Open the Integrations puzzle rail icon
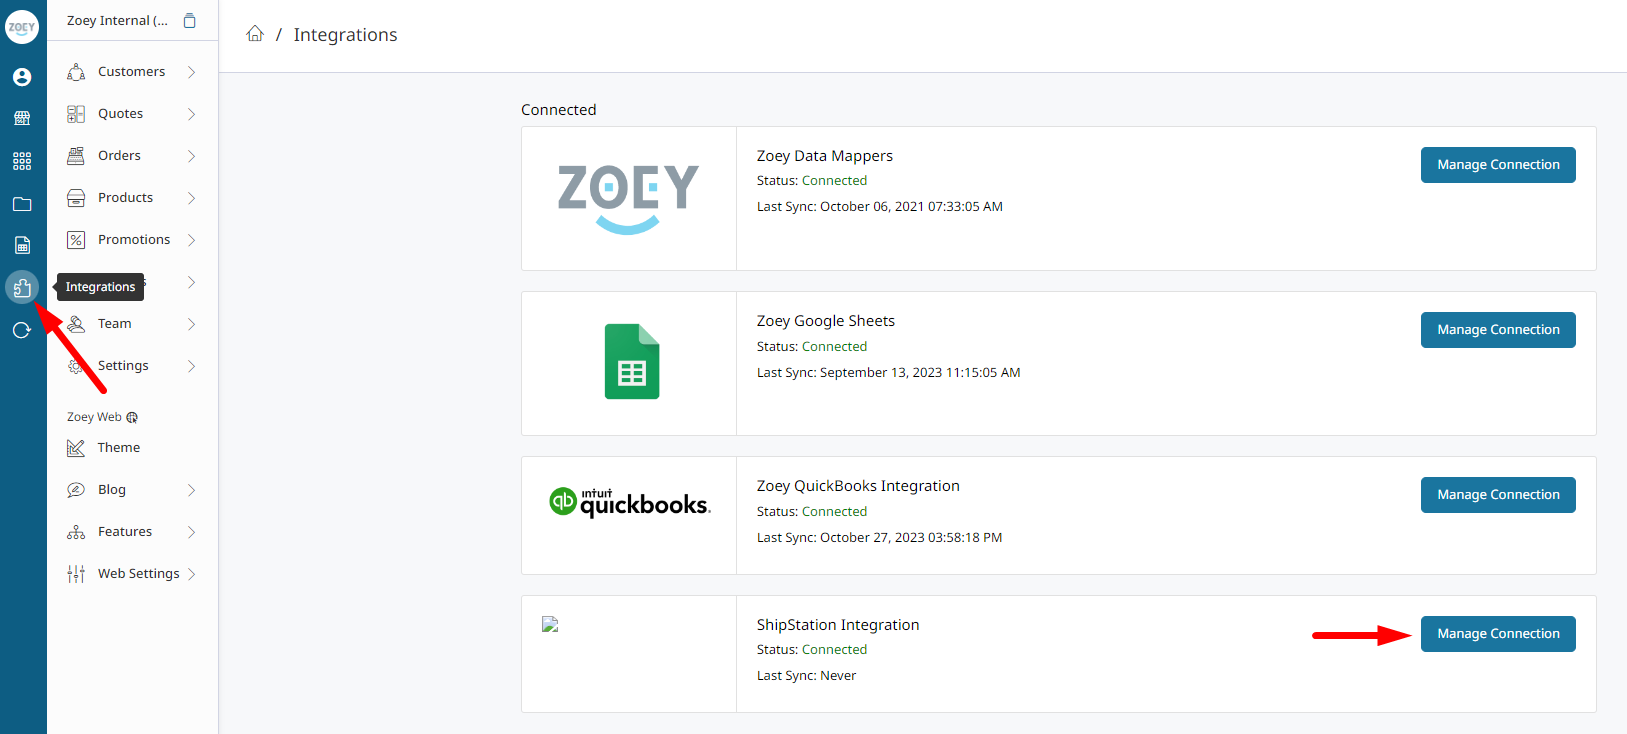 pos(22,288)
